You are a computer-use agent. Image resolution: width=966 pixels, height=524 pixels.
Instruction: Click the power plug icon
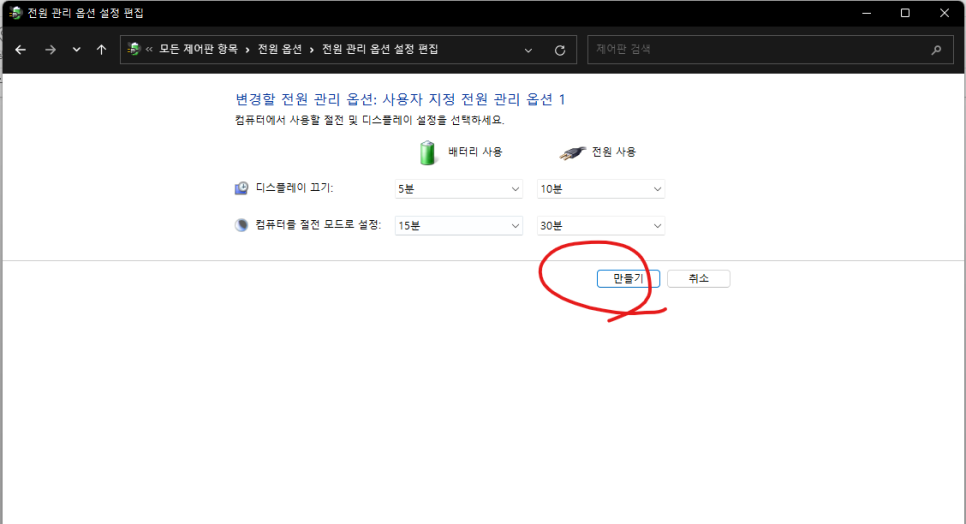572,153
